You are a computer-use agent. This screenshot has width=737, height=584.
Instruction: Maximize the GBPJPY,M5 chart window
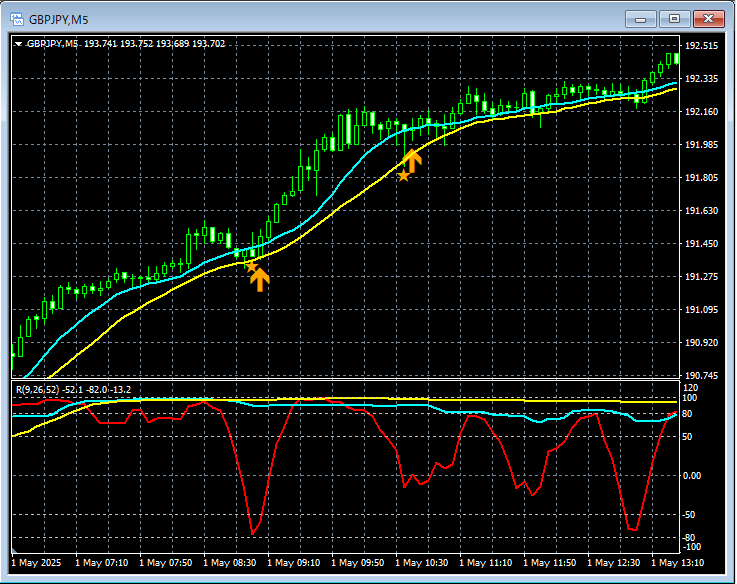click(674, 19)
